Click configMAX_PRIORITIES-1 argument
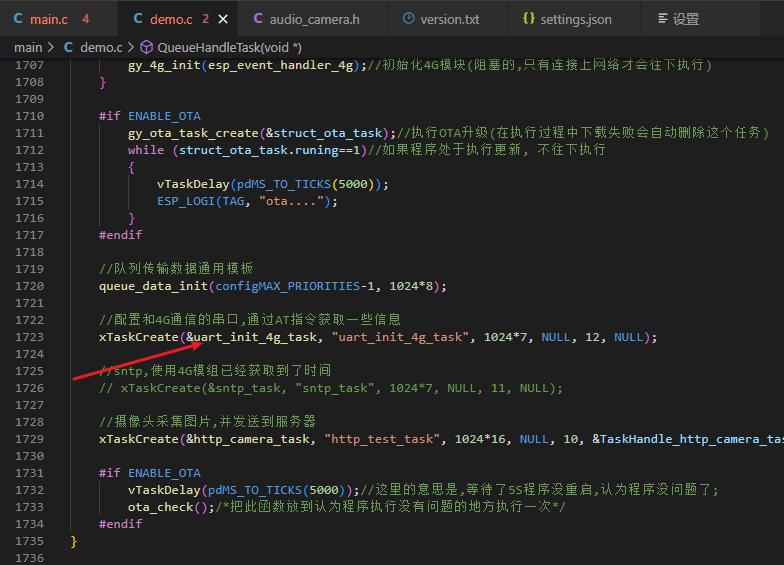The image size is (784, 565). [x=294, y=286]
